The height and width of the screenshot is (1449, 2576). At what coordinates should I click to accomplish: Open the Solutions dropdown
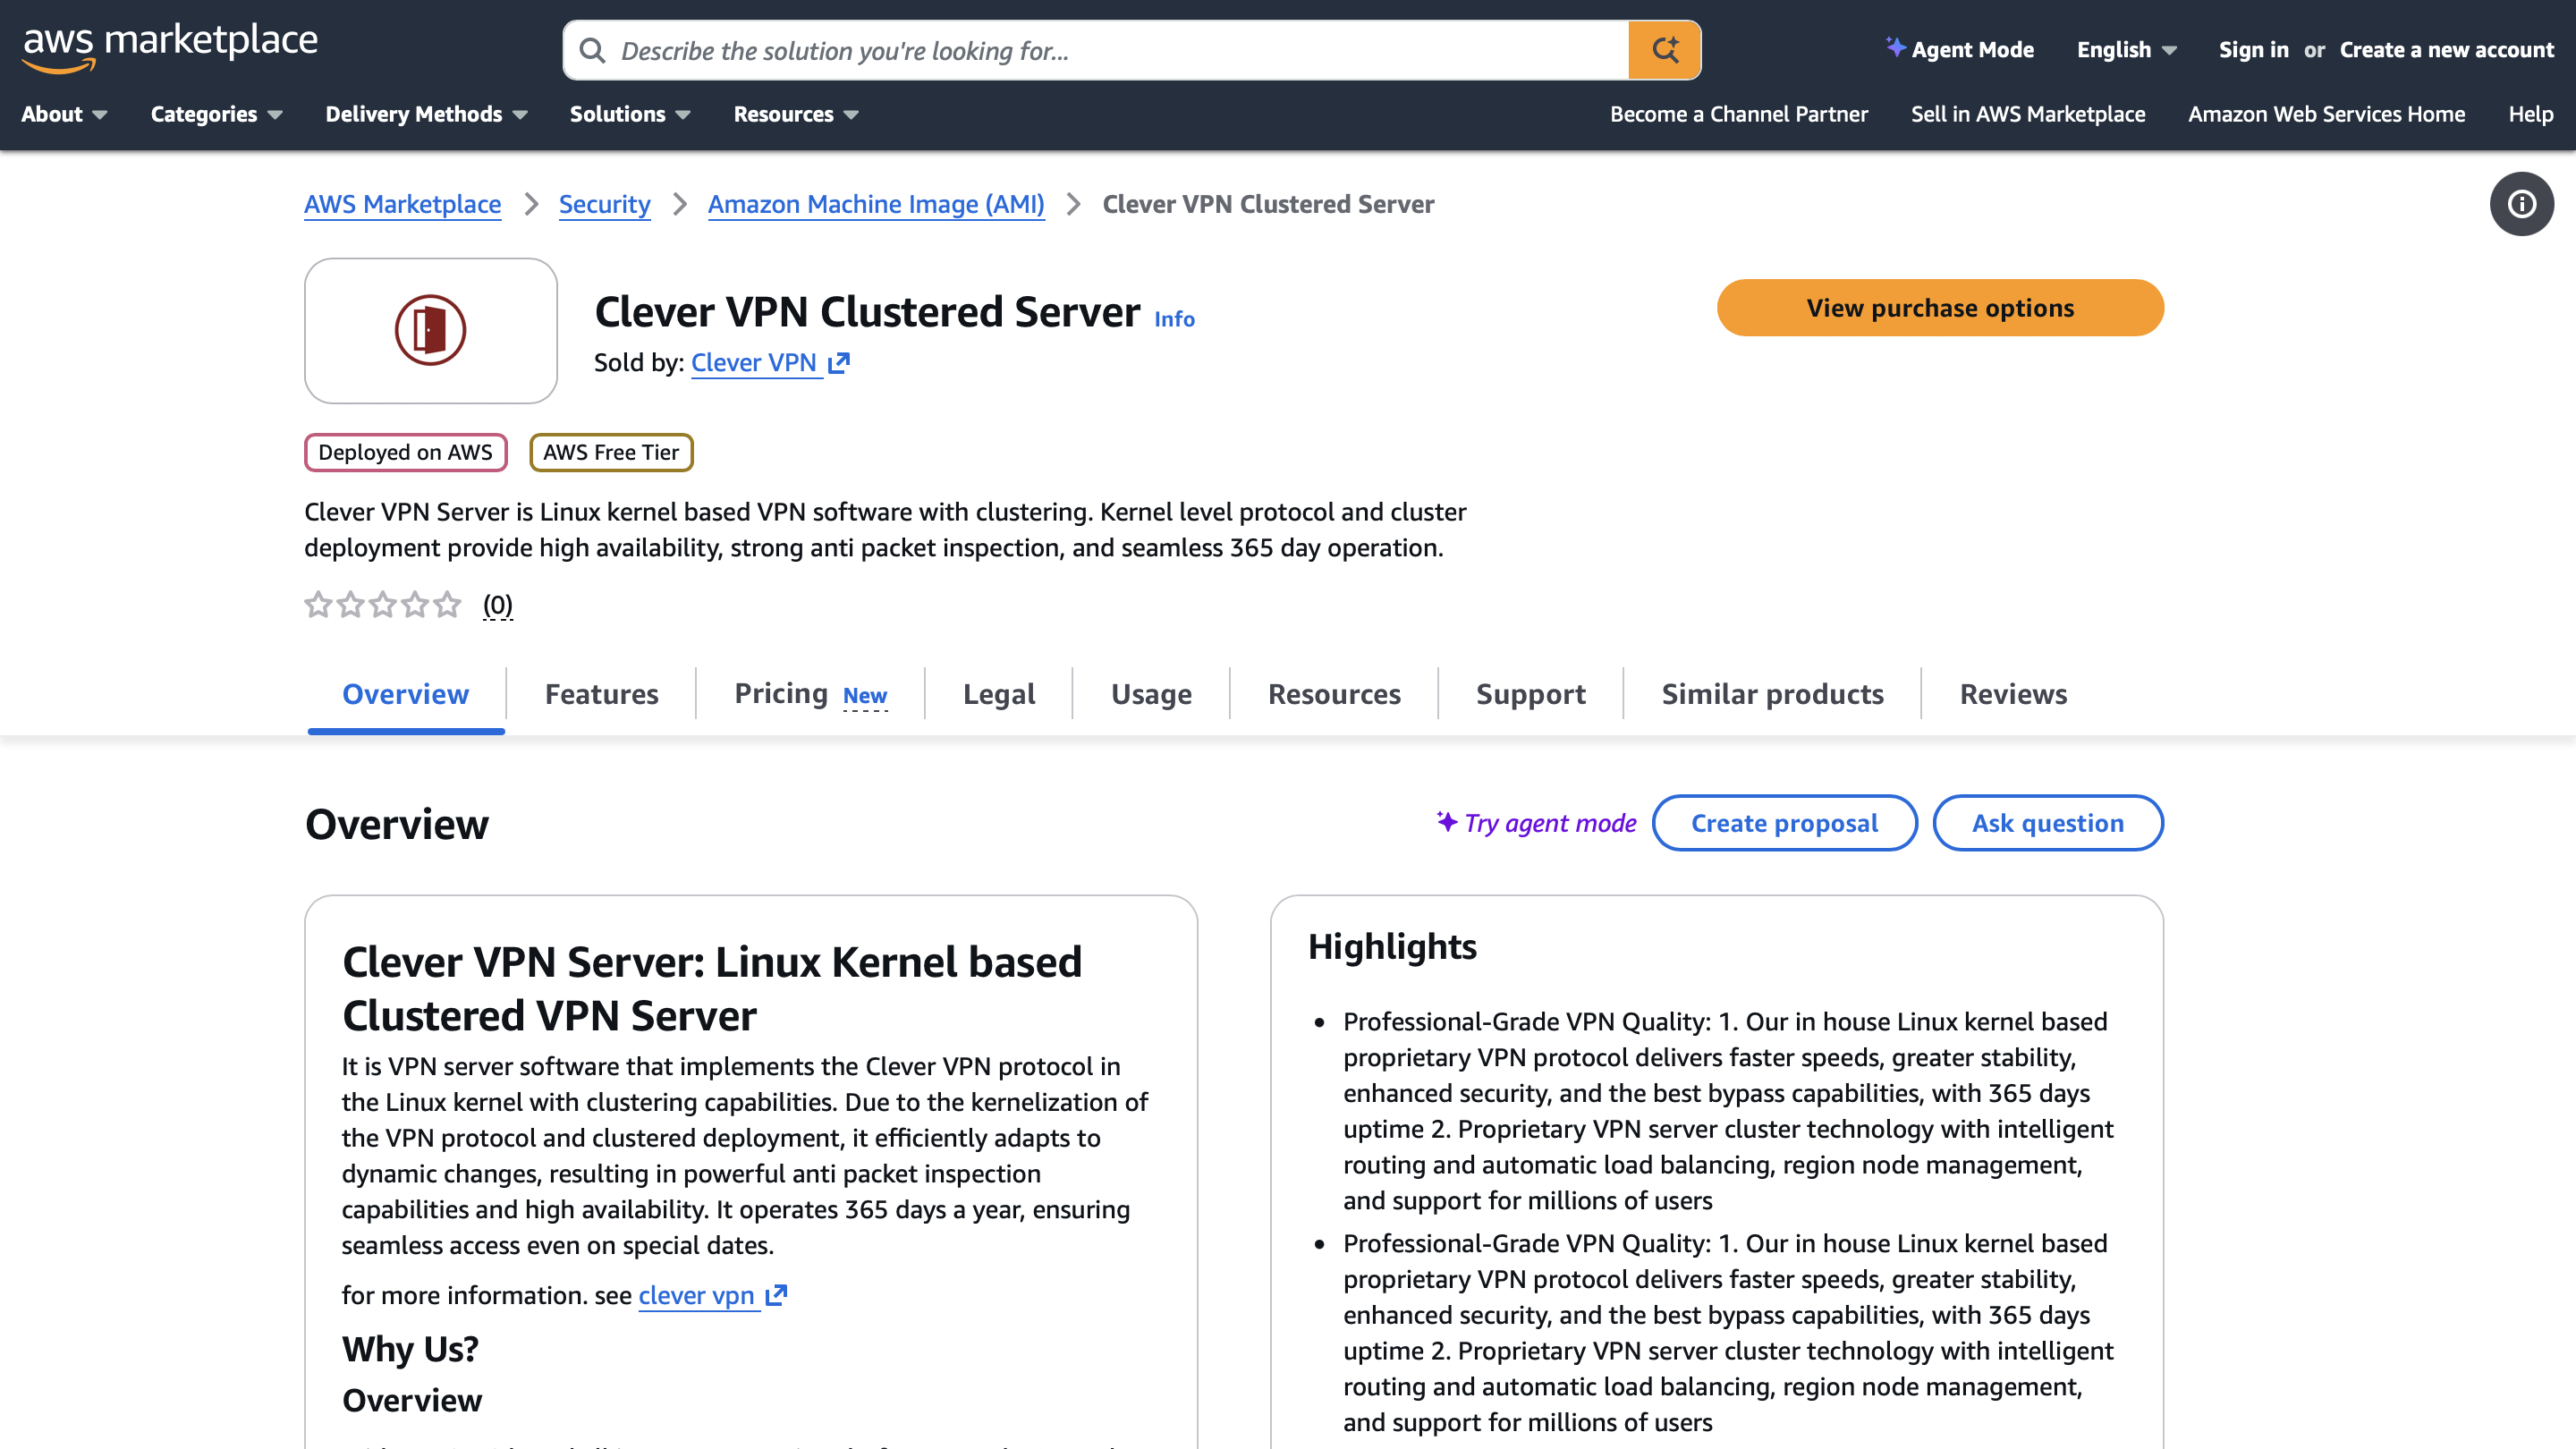click(x=630, y=114)
